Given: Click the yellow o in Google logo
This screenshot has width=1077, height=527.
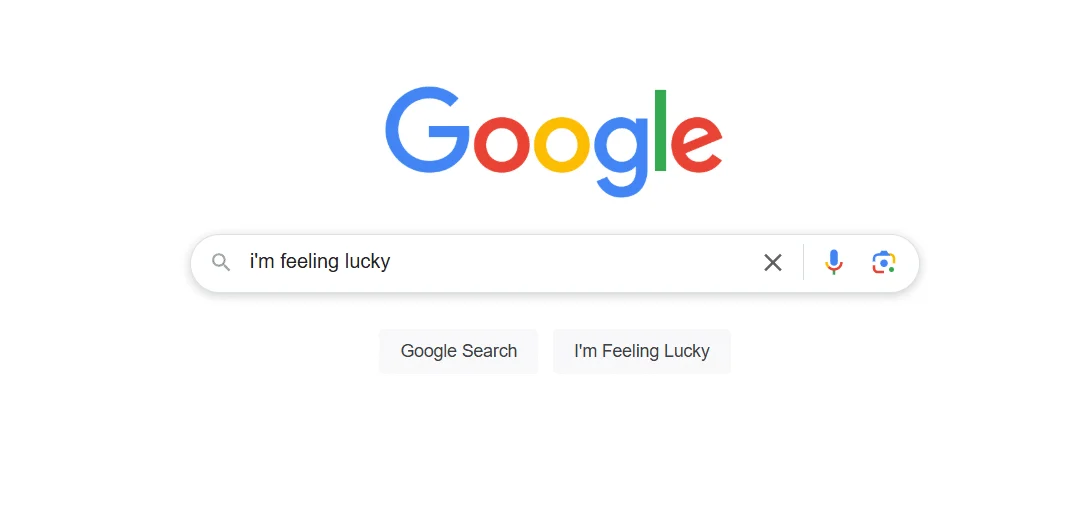Looking at the screenshot, I should [562, 144].
